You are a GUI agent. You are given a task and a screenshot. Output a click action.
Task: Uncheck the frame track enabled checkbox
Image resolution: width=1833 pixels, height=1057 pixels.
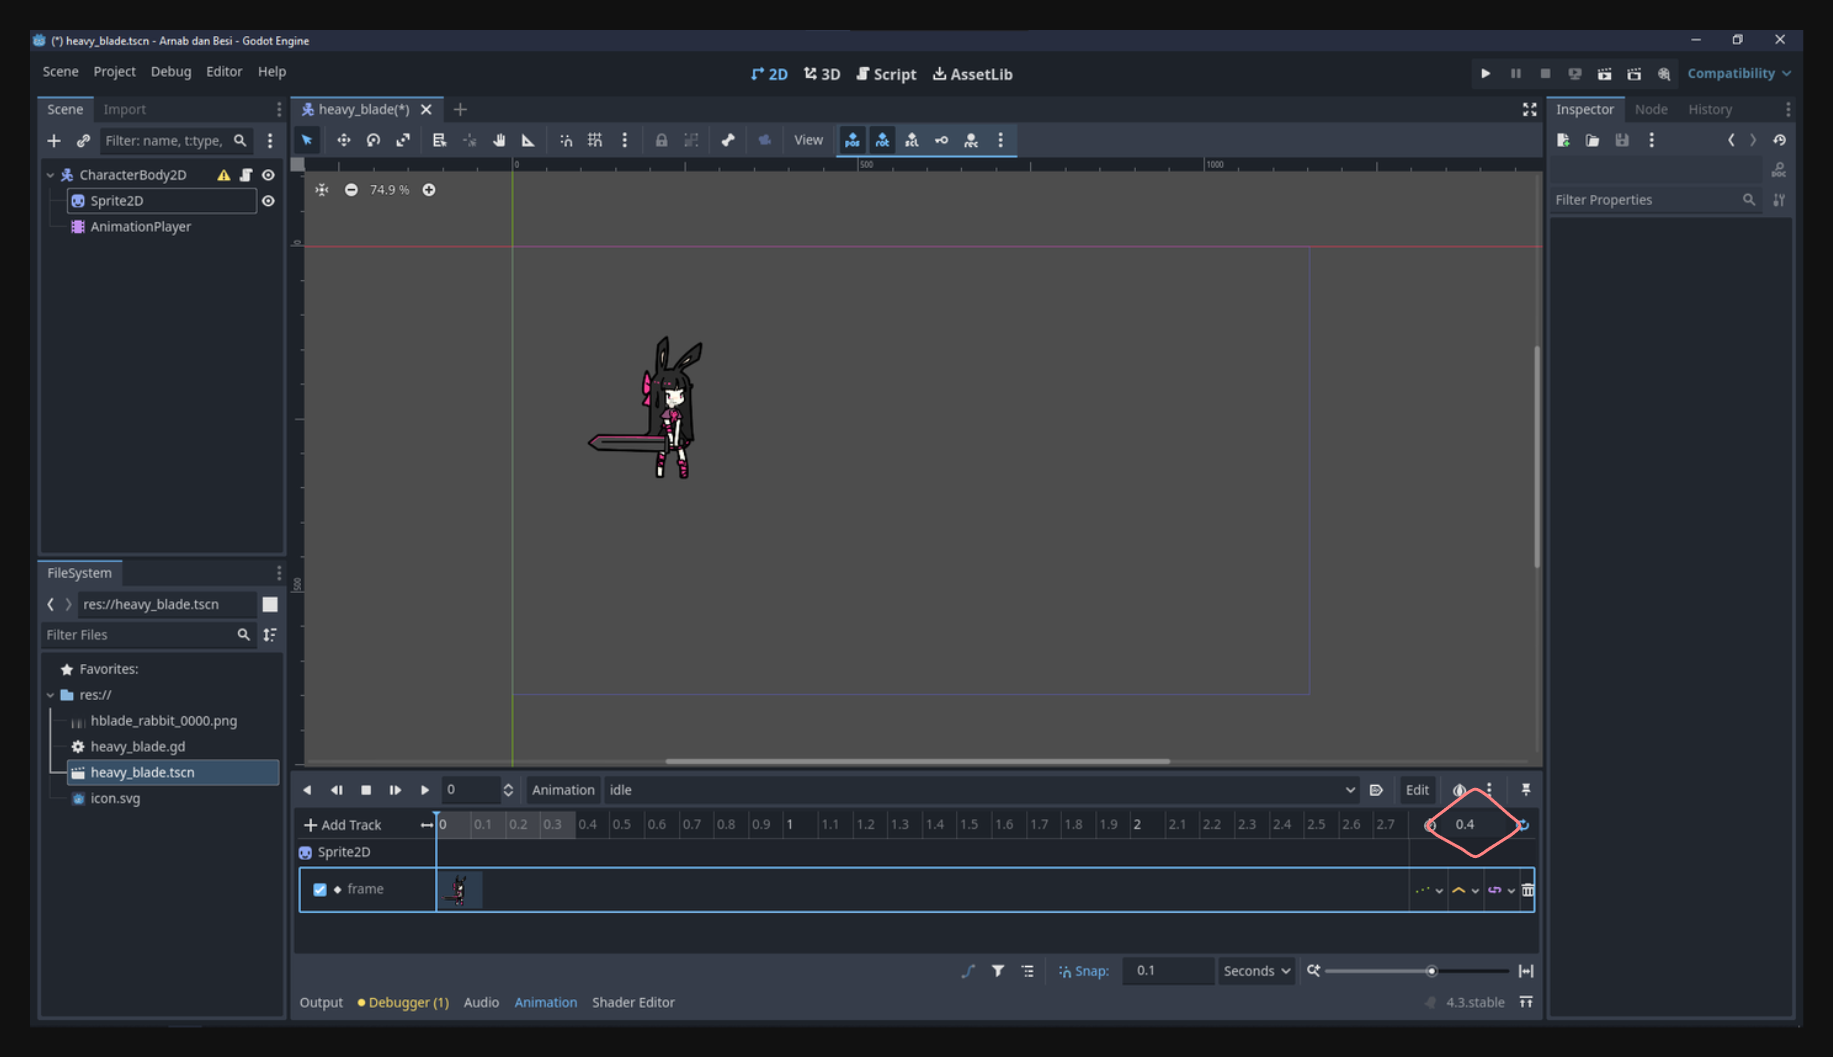320,889
